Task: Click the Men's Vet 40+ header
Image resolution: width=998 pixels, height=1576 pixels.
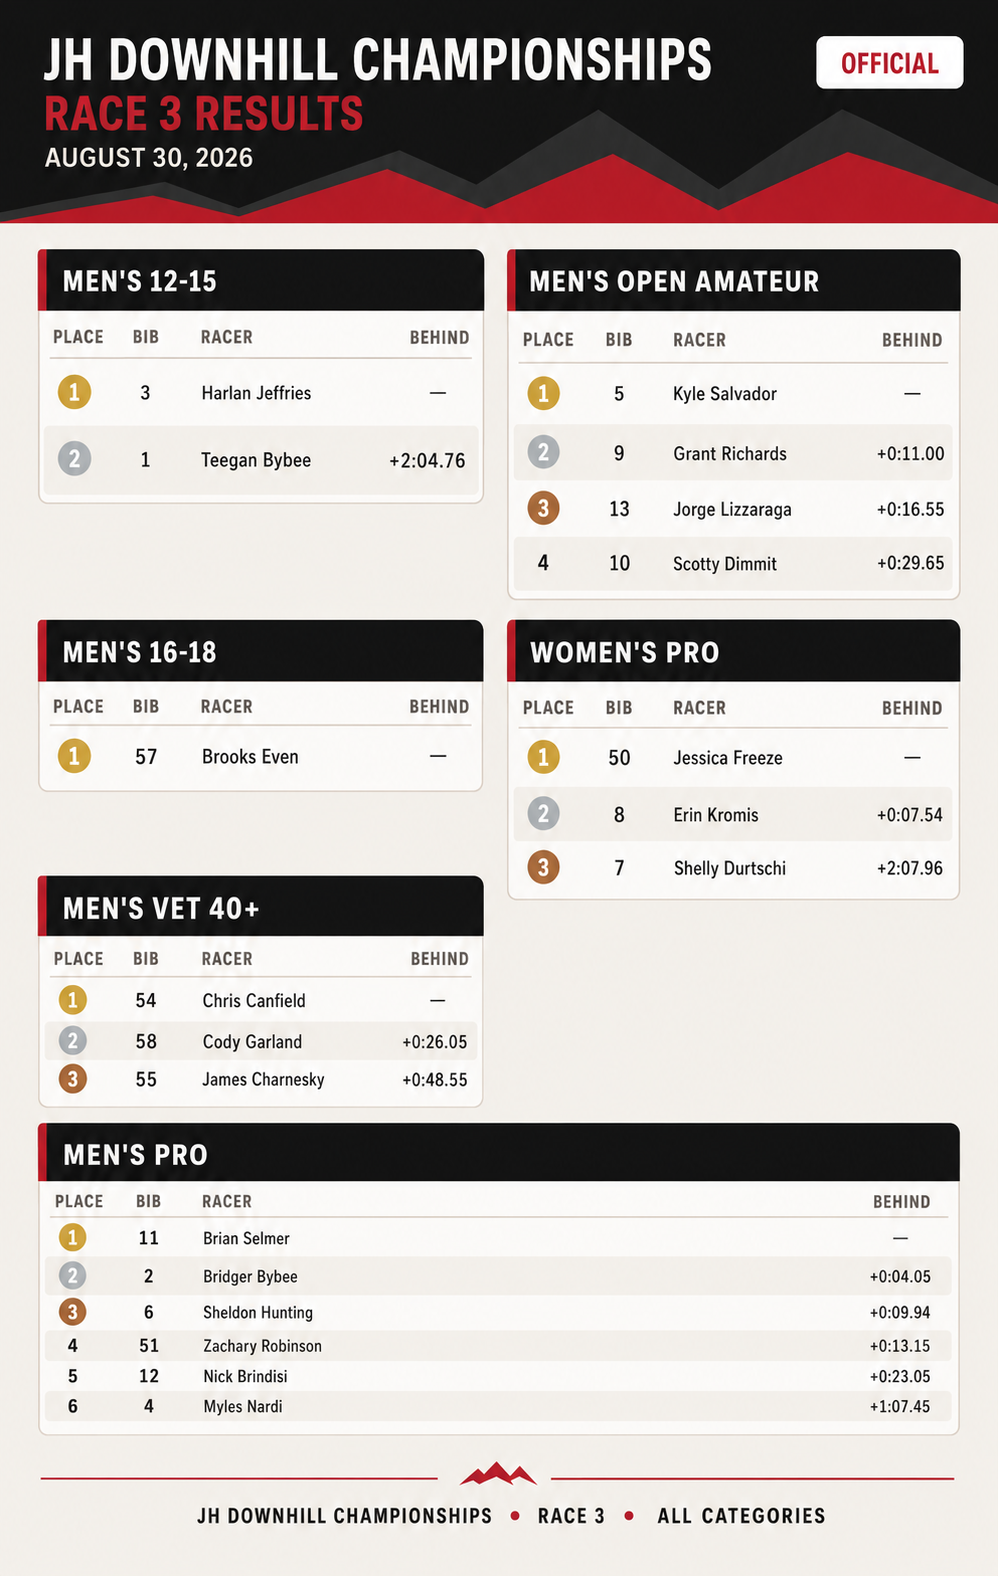Action: (x=261, y=907)
